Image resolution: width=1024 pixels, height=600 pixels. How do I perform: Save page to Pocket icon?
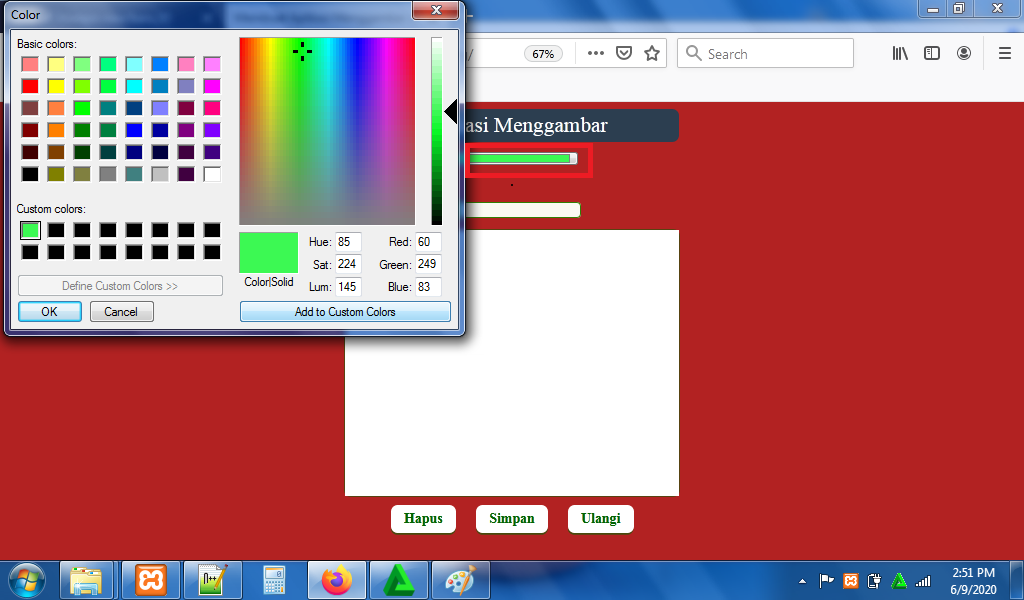click(624, 54)
